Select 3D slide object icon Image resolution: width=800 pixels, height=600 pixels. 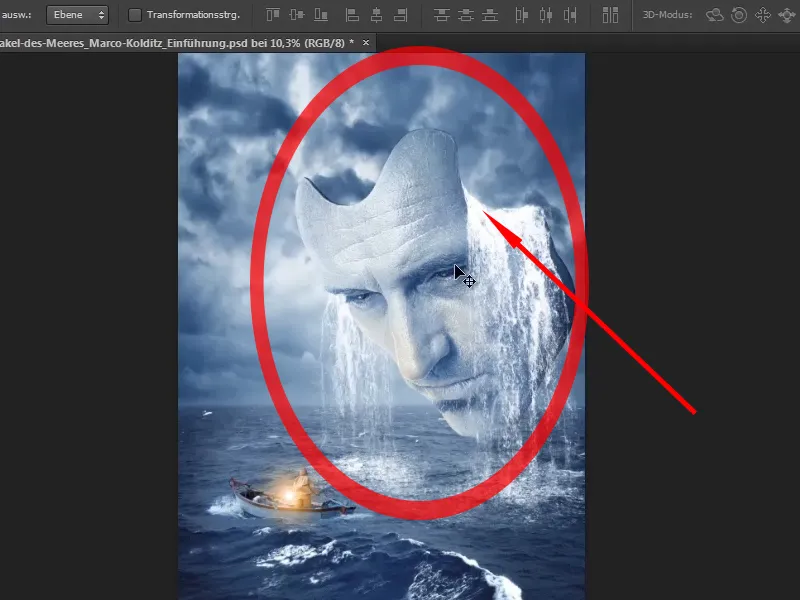[x=787, y=15]
